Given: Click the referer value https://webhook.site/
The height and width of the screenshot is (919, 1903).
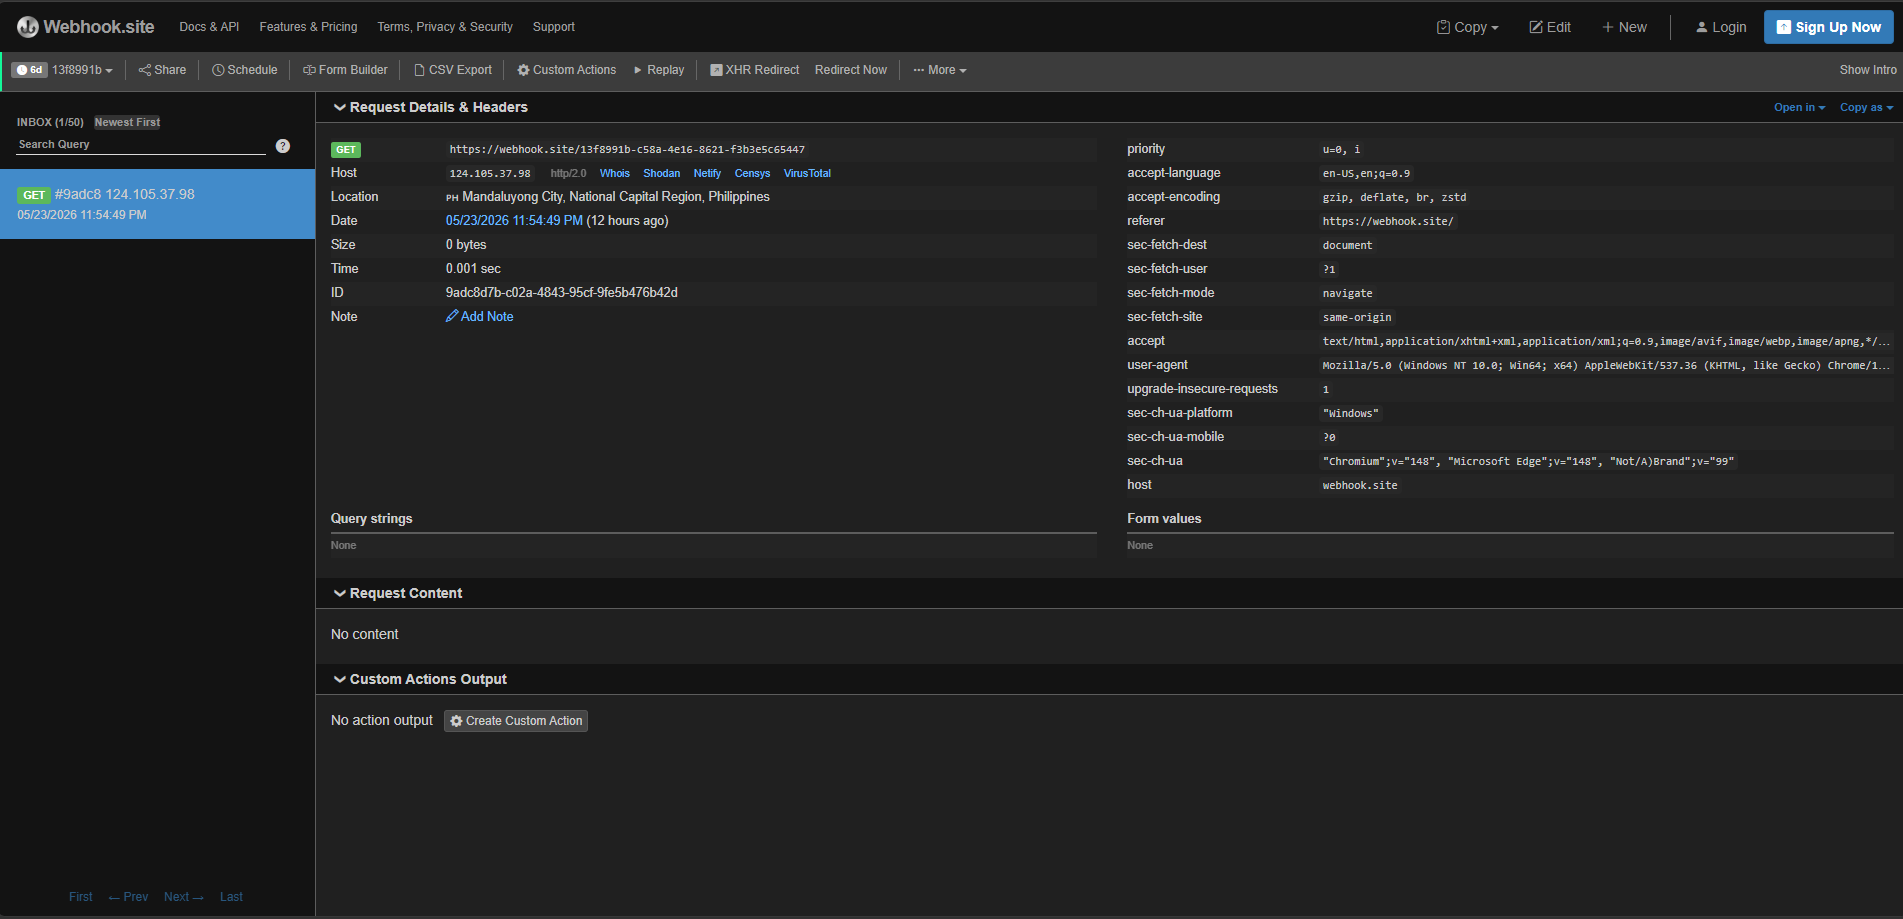Looking at the screenshot, I should click(1388, 222).
